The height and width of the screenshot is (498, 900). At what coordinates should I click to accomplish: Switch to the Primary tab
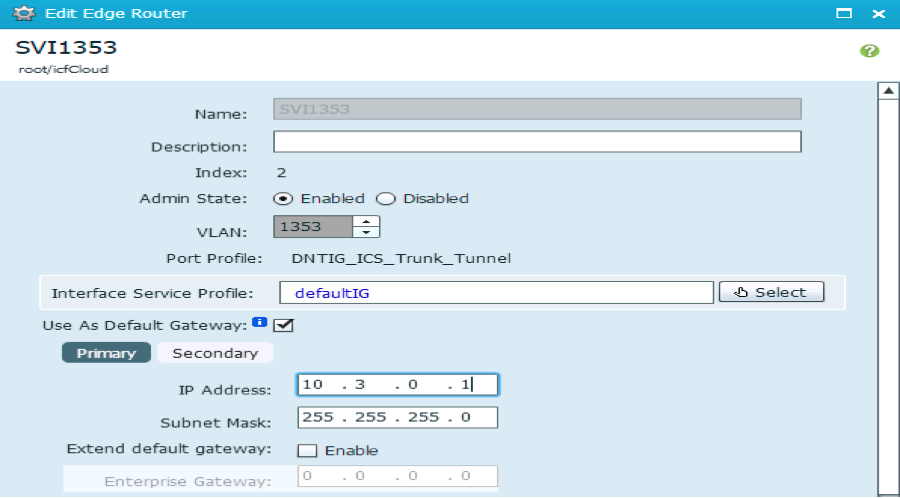106,353
